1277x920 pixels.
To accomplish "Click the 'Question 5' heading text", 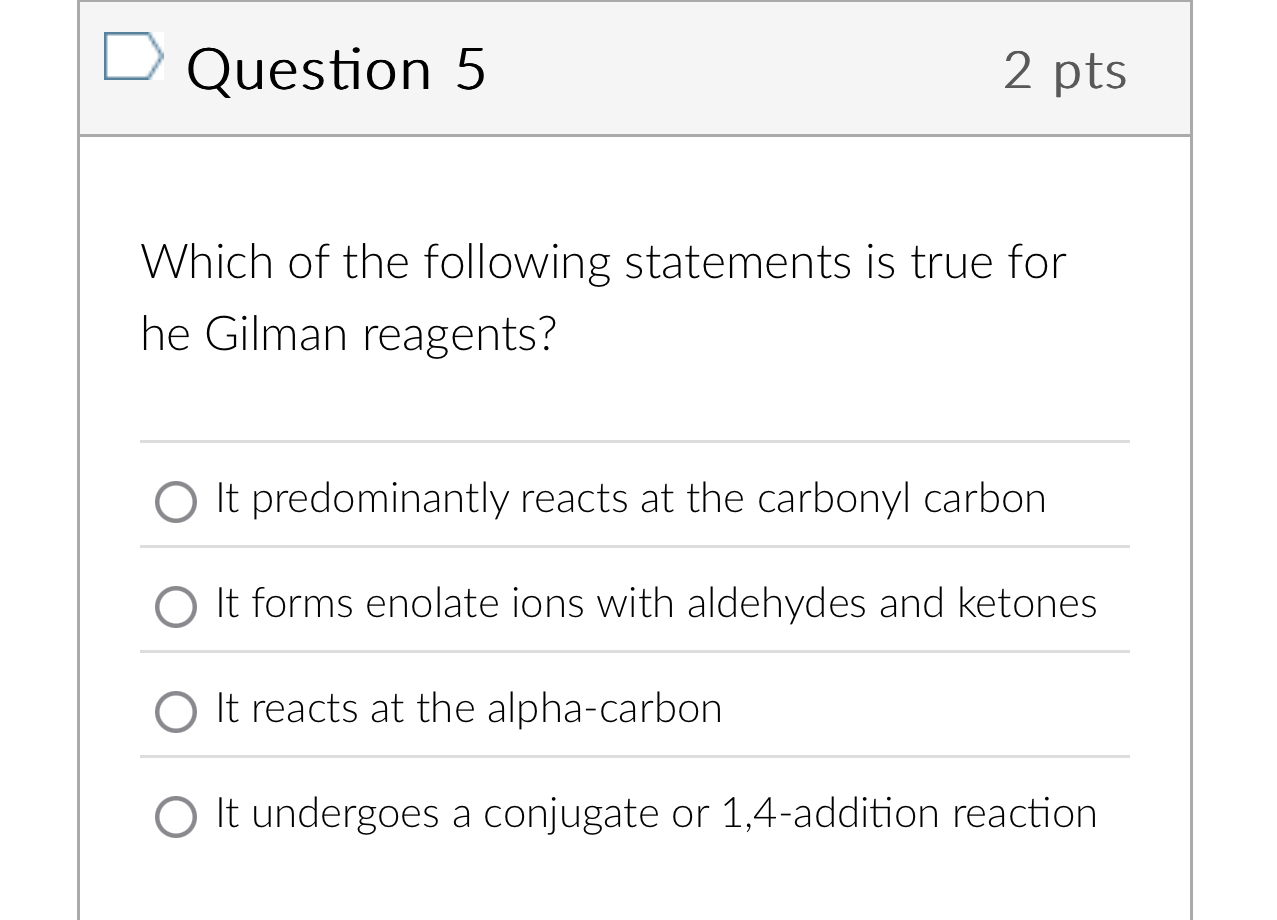I will pyautogui.click(x=337, y=69).
